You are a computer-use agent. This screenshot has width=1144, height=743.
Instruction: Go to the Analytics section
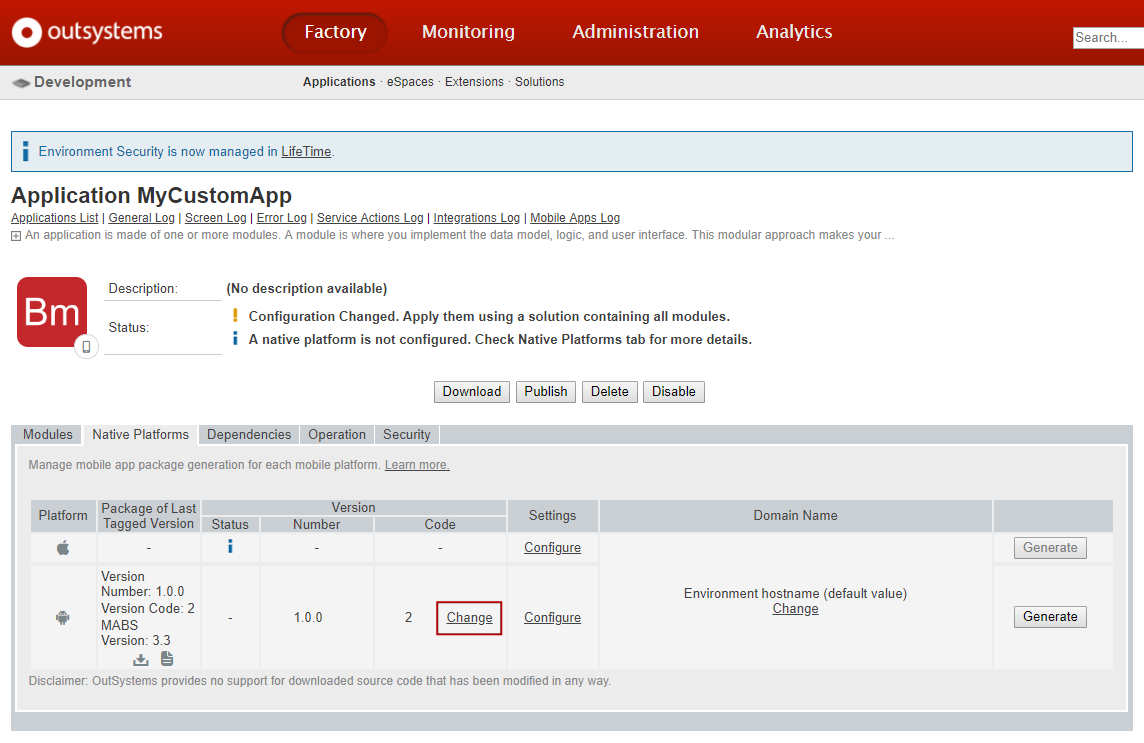[794, 31]
